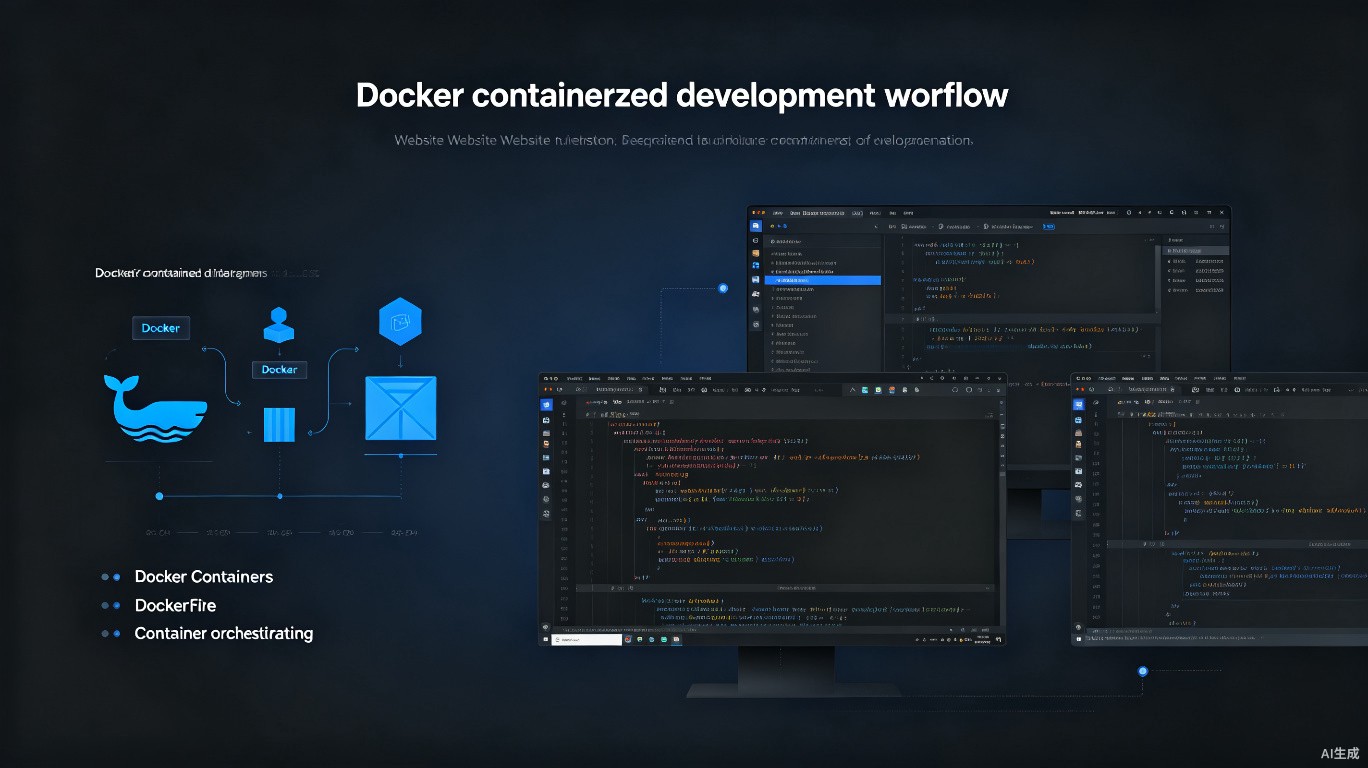The width and height of the screenshot is (1368, 768).
Task: Click the large blue envelope-style box icon
Action: click(x=400, y=408)
